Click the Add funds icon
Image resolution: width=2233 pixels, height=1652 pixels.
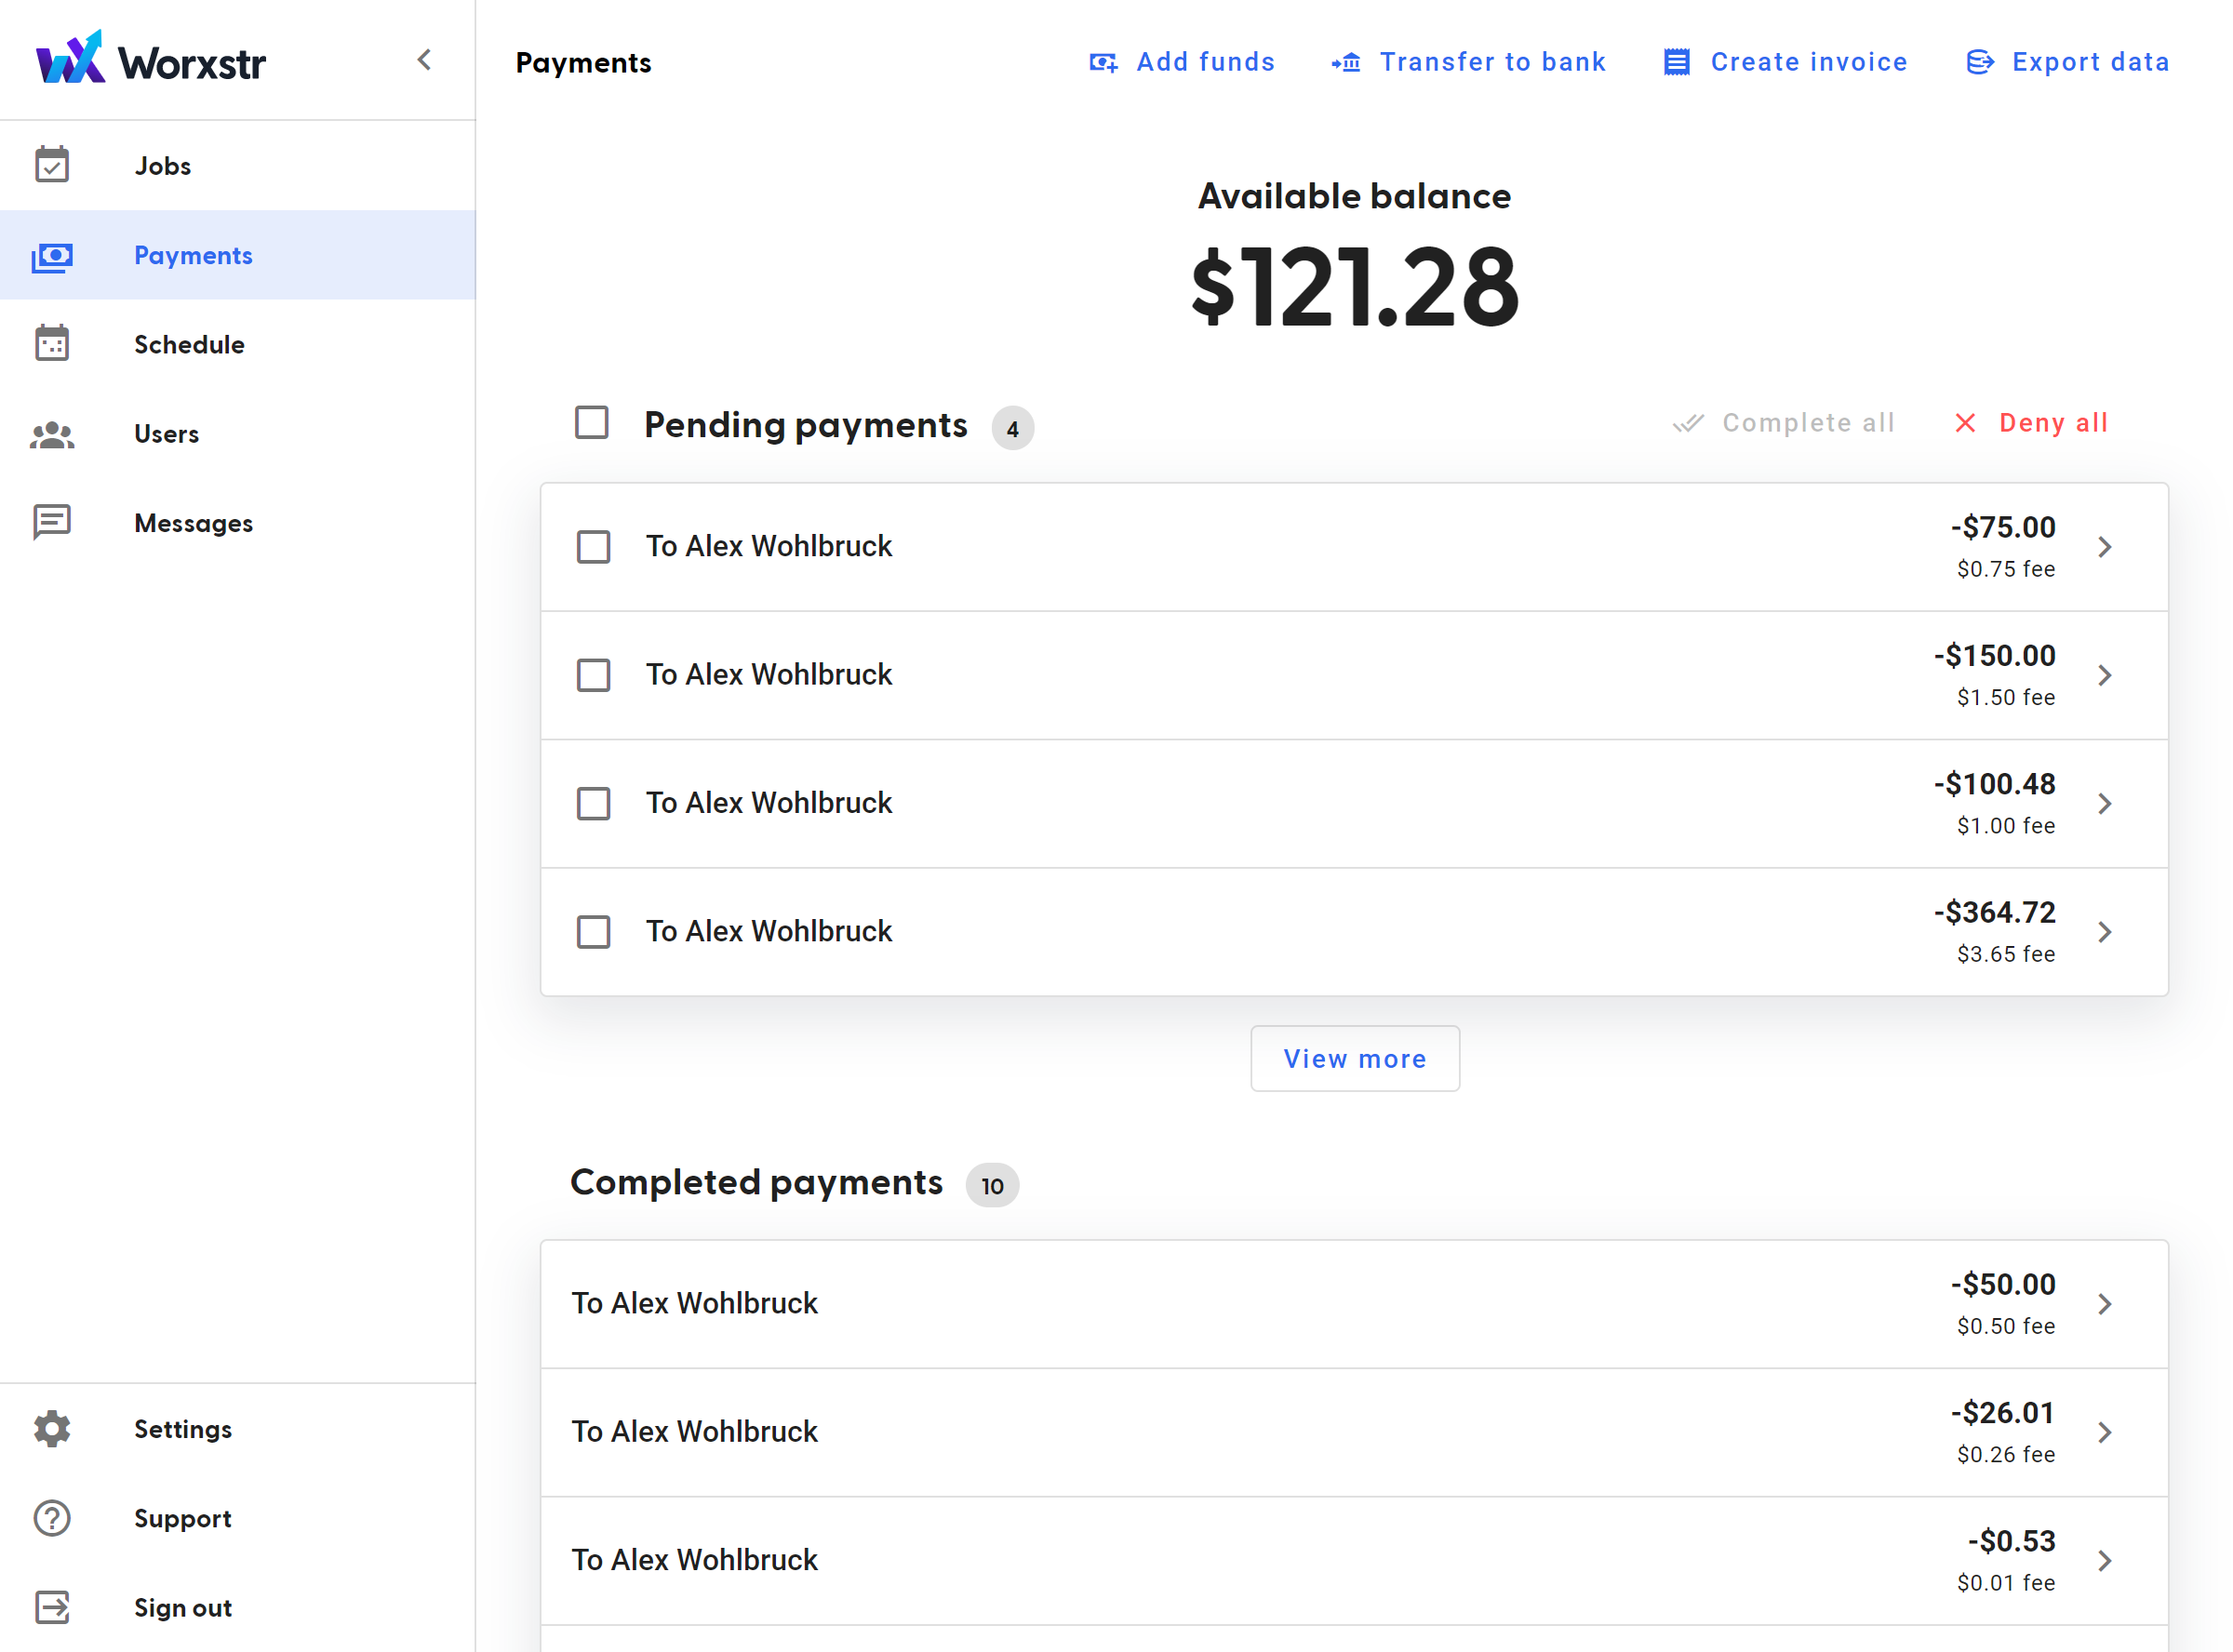(1103, 62)
